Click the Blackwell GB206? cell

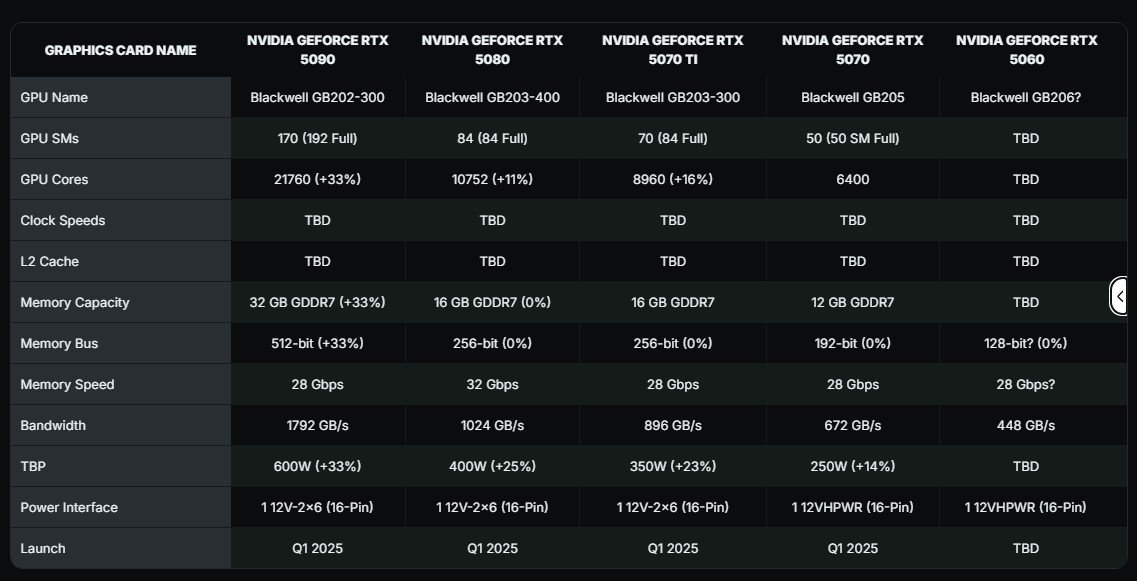(x=1027, y=97)
